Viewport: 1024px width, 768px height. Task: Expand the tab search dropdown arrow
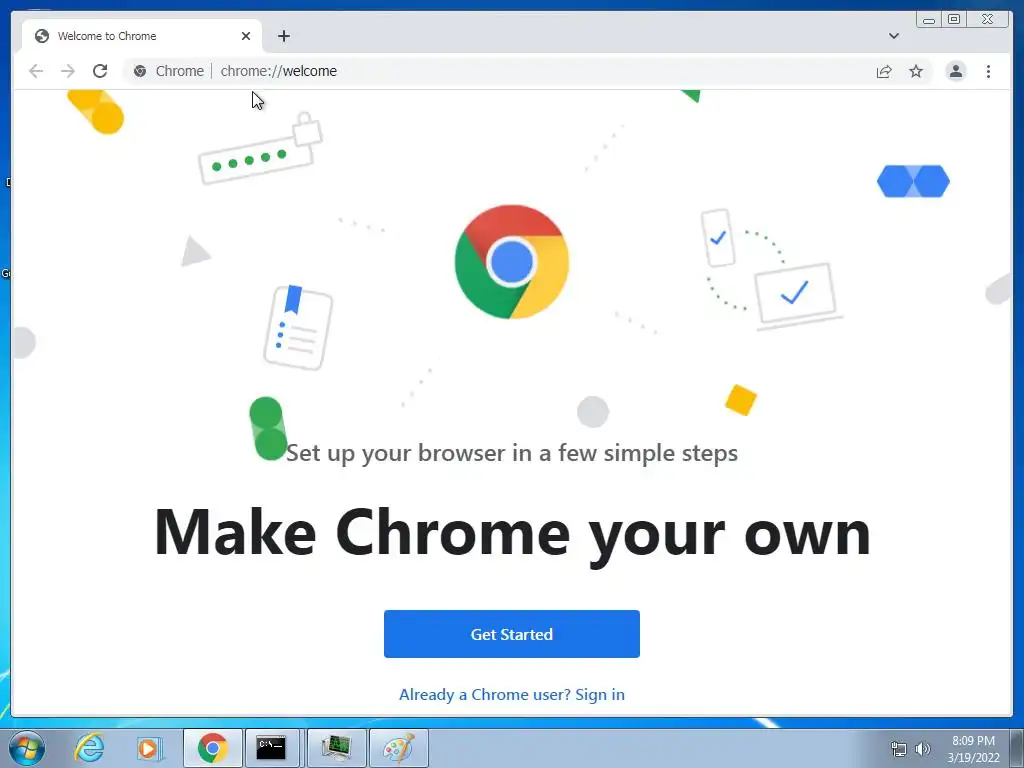pyautogui.click(x=893, y=36)
